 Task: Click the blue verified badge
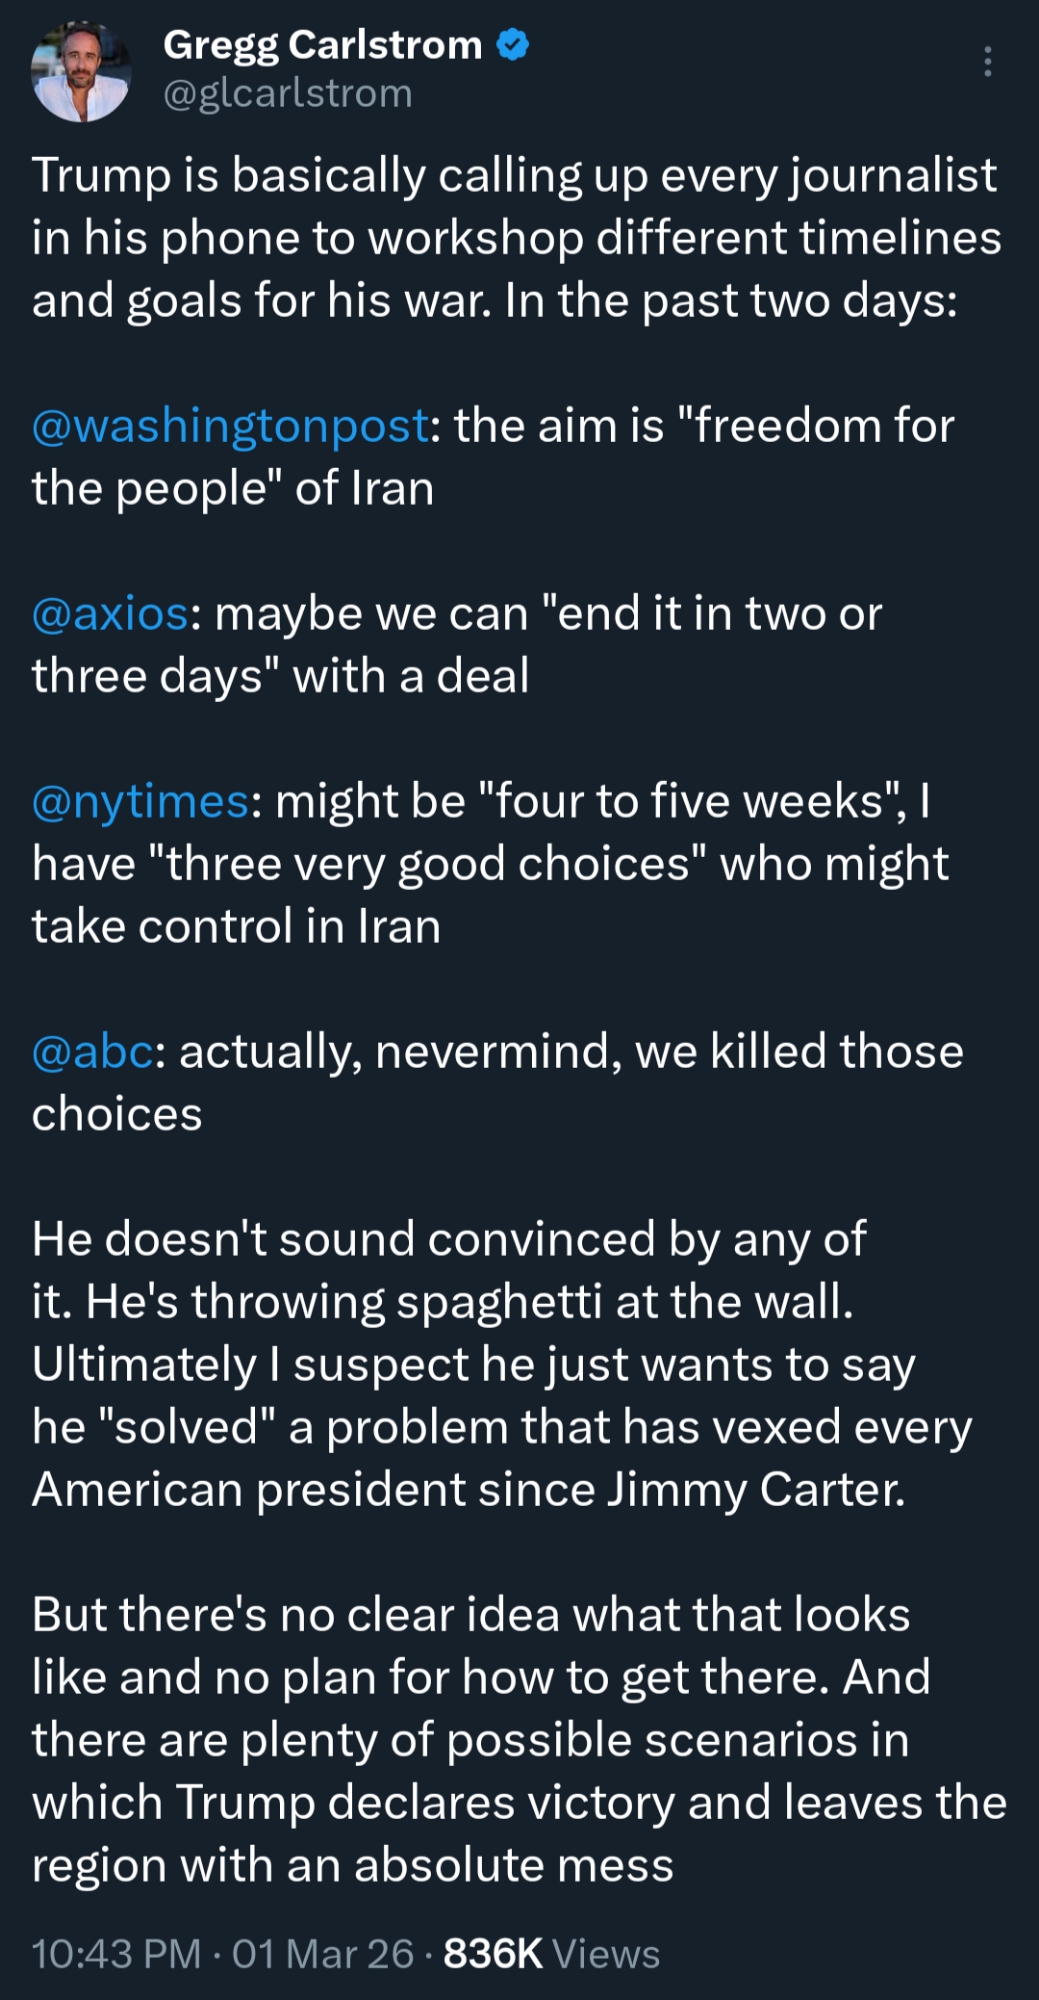pyautogui.click(x=513, y=45)
